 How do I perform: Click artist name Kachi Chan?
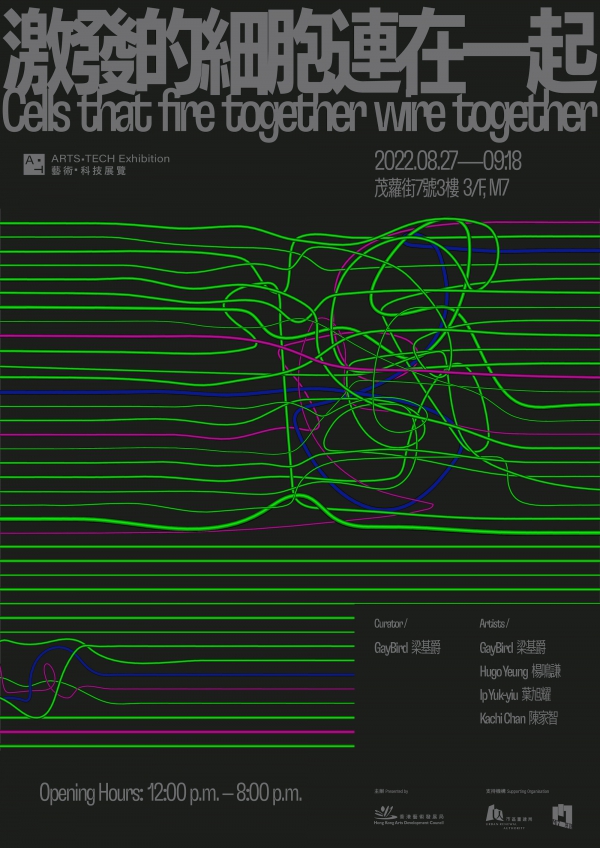519,719
